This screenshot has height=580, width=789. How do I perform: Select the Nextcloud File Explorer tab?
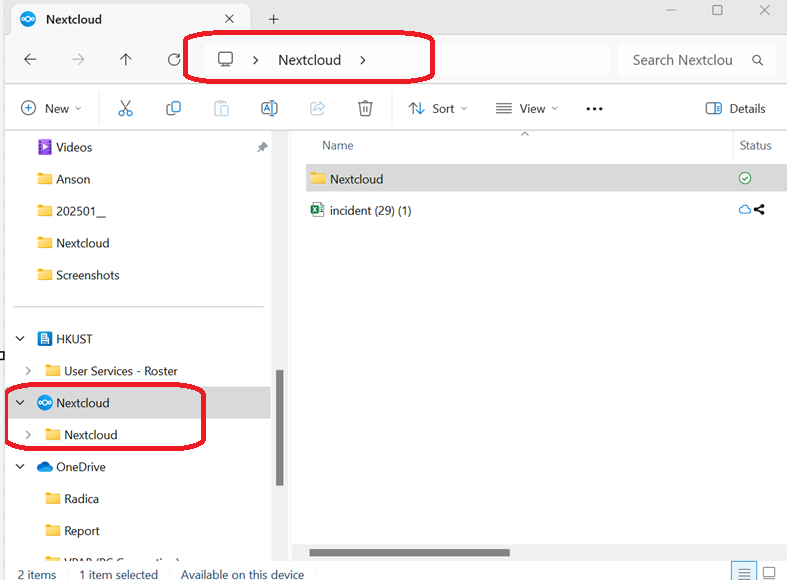coord(130,19)
